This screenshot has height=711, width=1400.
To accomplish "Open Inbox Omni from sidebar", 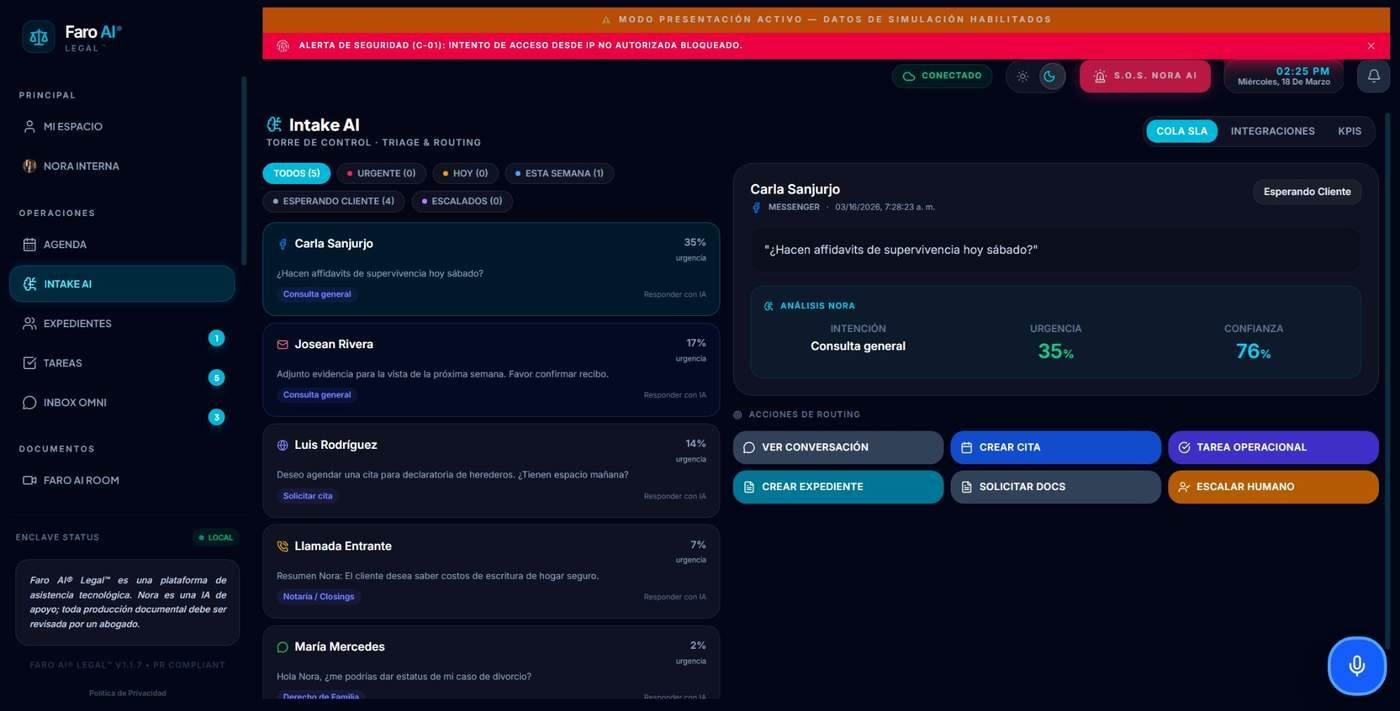I will (75, 402).
